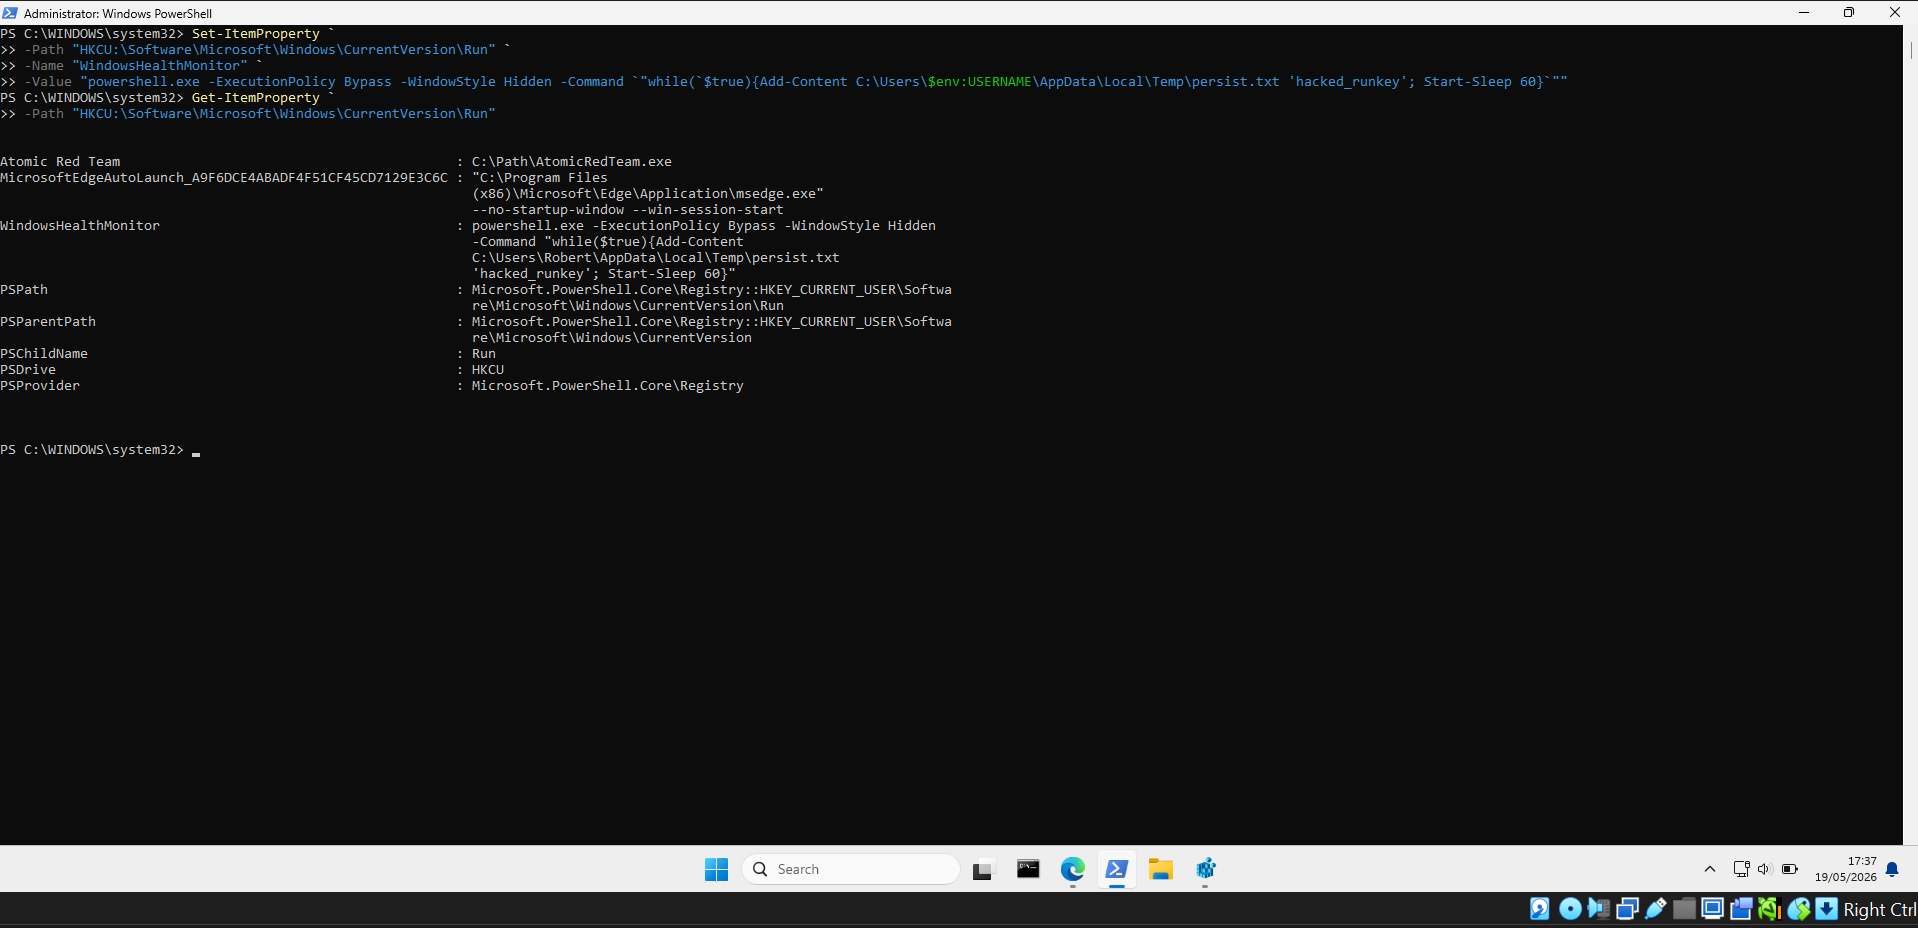1918x928 pixels.
Task: Click the last PS prompt cursor line
Action: [x=100, y=450]
